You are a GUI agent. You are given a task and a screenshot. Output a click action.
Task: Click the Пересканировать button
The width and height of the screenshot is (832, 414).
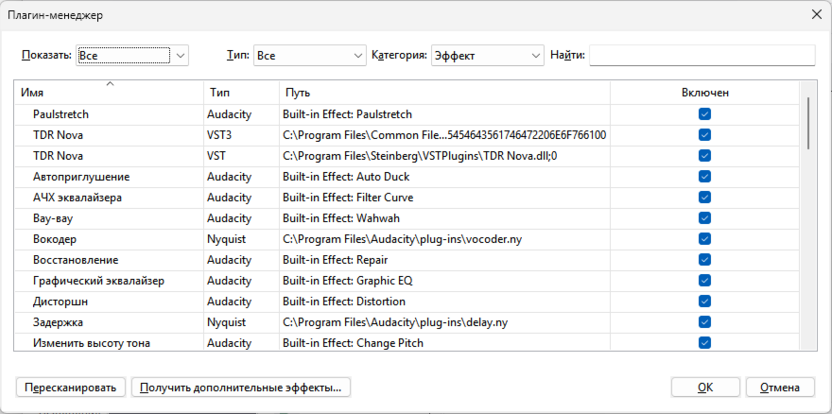71,387
